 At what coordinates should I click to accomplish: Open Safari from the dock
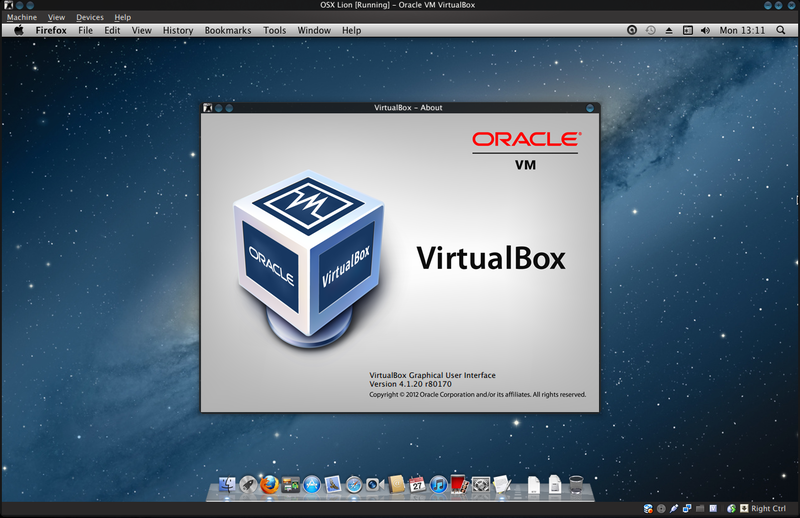[x=354, y=485]
